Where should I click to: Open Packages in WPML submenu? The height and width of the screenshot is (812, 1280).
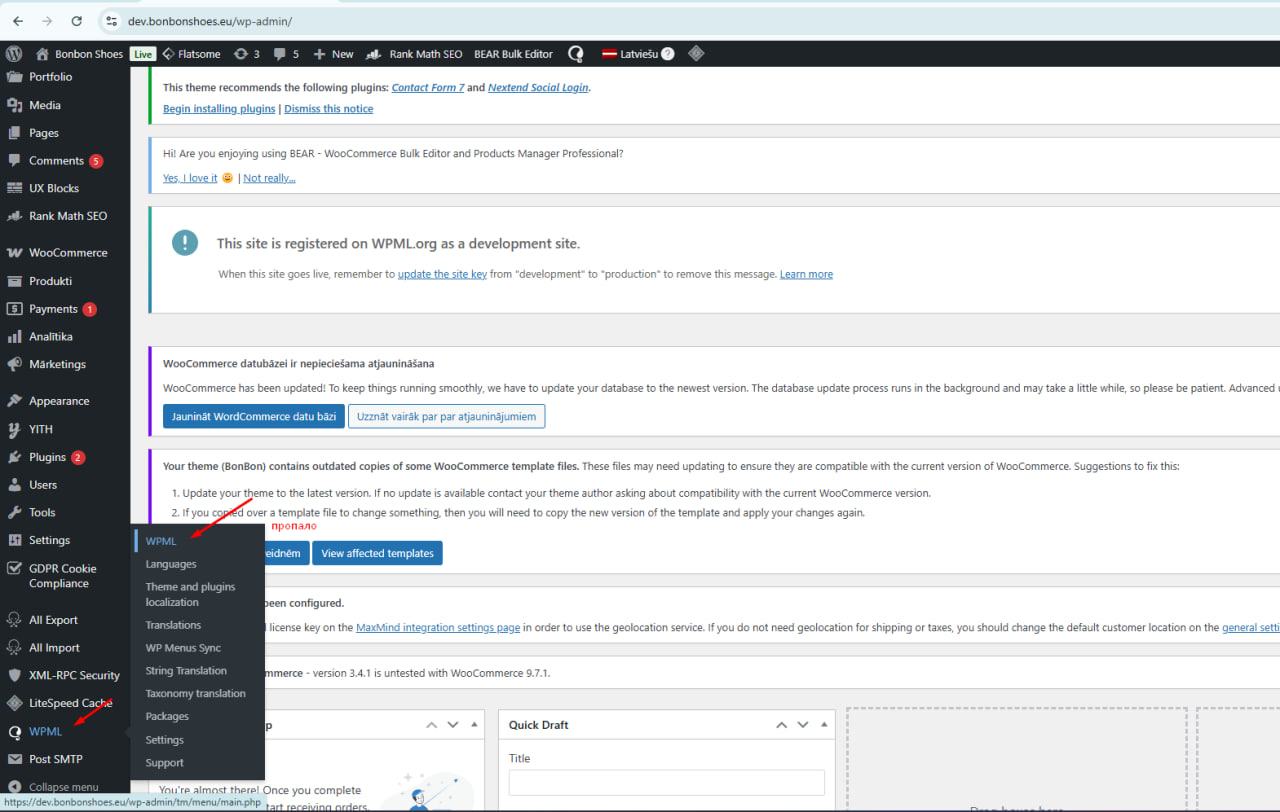tap(167, 716)
